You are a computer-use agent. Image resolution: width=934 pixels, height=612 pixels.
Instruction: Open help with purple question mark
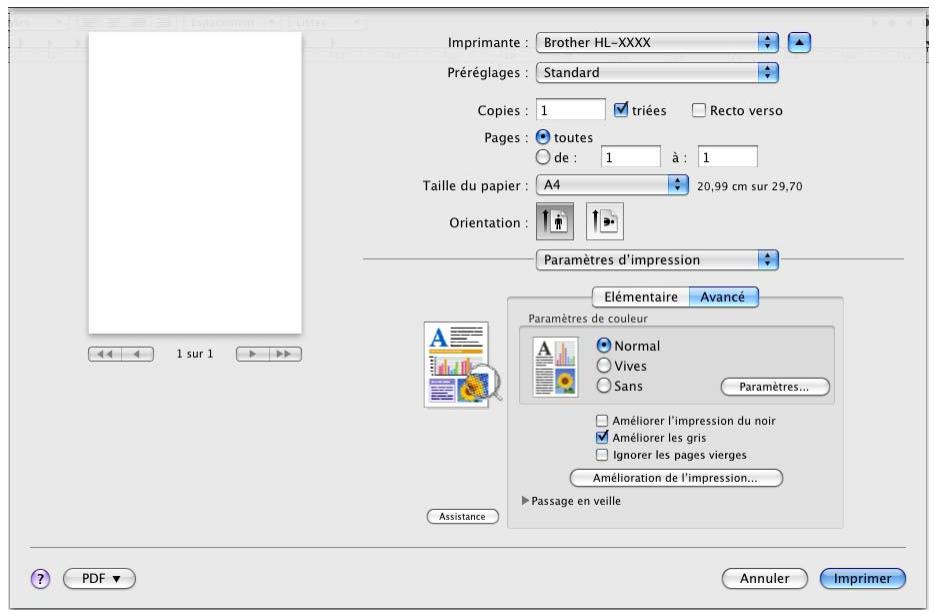coord(41,578)
